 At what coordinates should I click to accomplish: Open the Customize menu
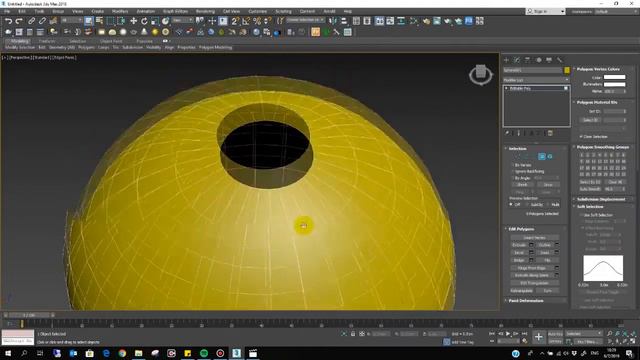258,11
